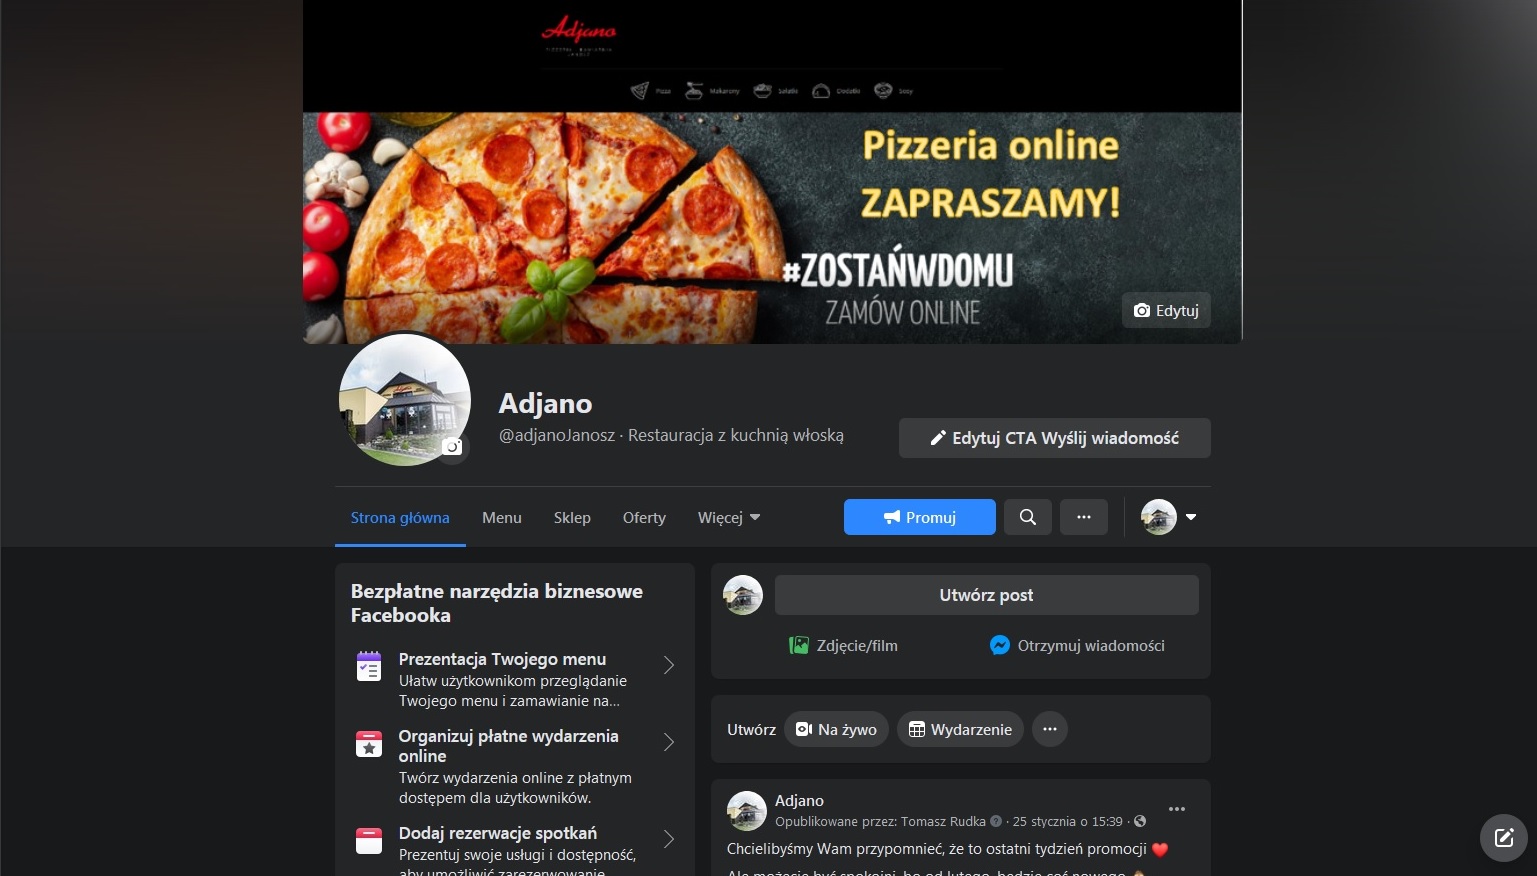Image resolution: width=1537 pixels, height=876 pixels.
Task: Switch to the Sklep tab
Action: [572, 517]
